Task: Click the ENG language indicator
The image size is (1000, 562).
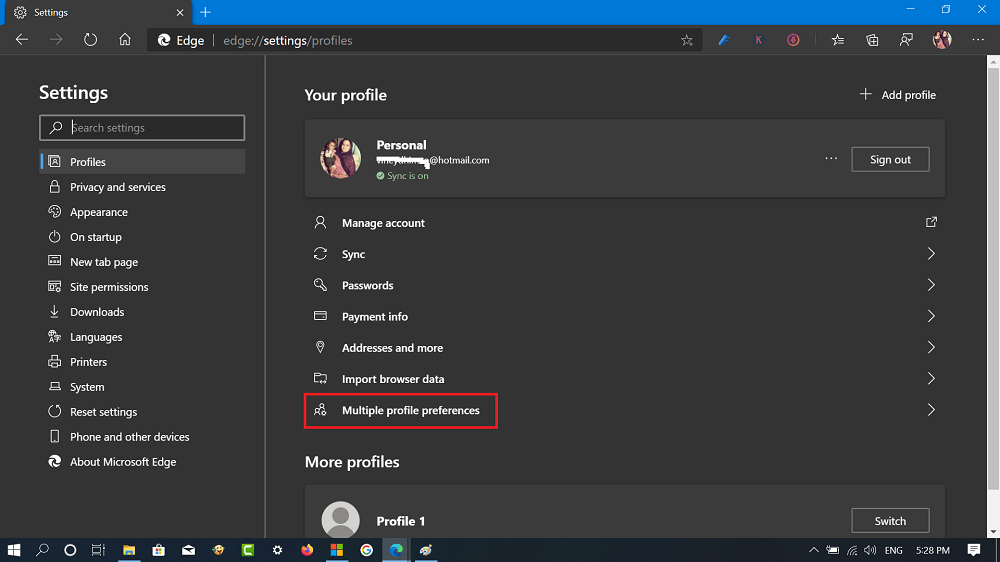Action: click(x=893, y=550)
